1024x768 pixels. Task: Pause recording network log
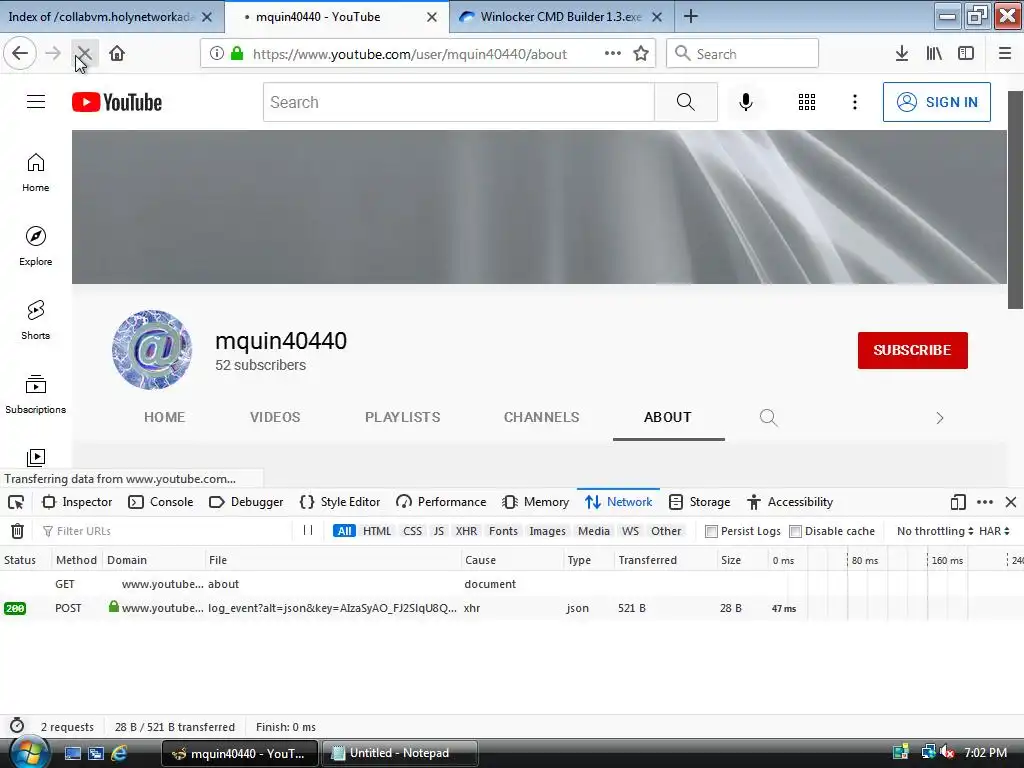tap(308, 530)
